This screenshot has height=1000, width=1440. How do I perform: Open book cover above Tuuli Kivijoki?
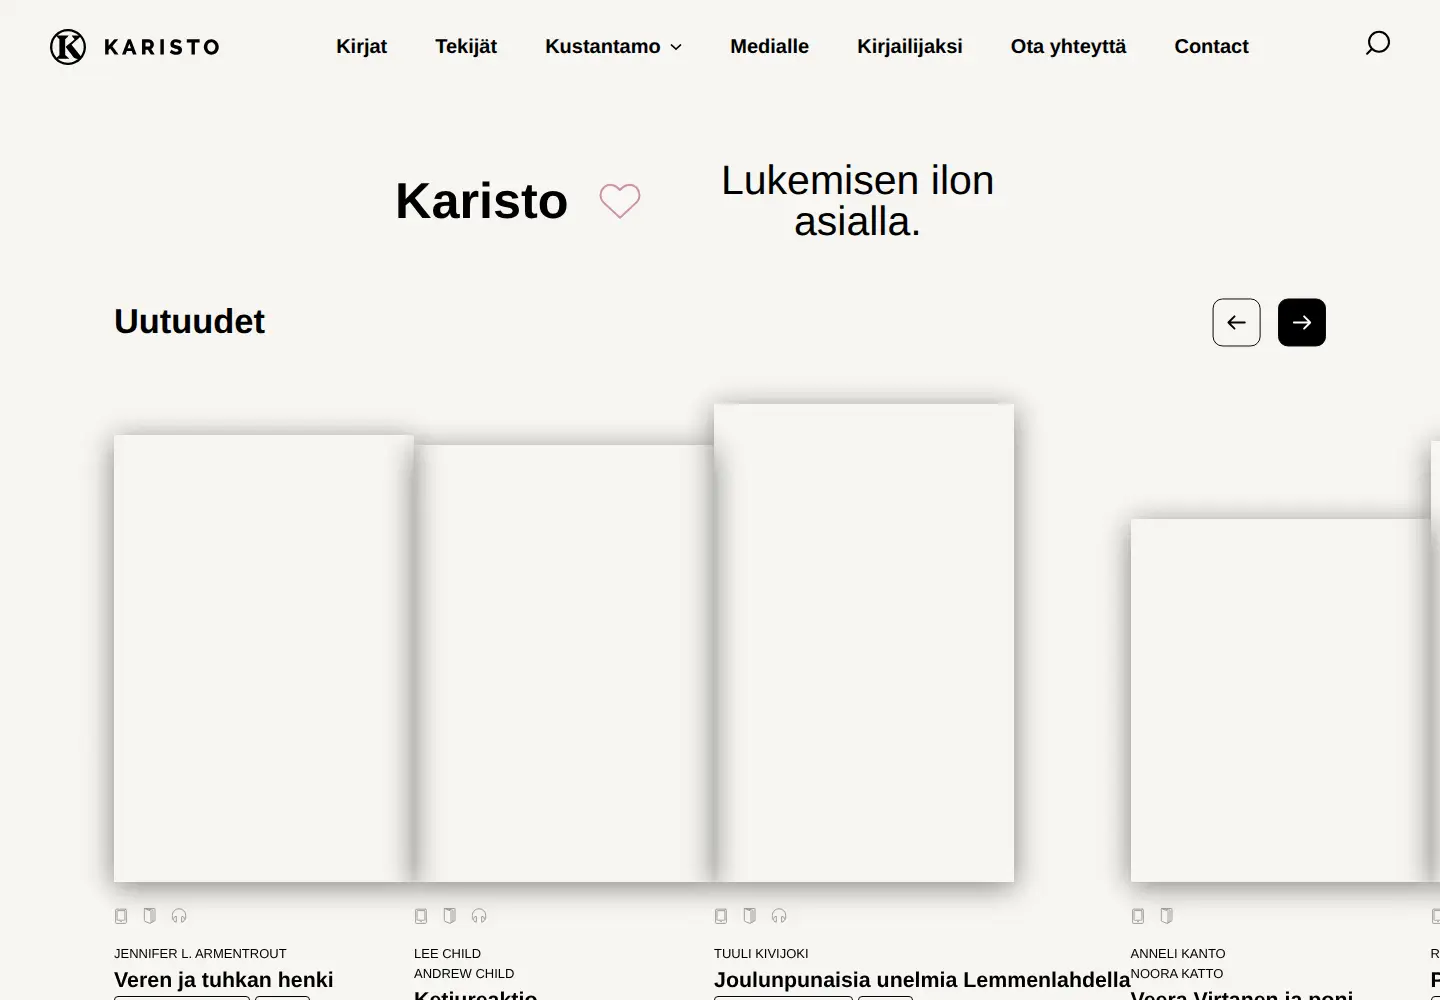[864, 643]
